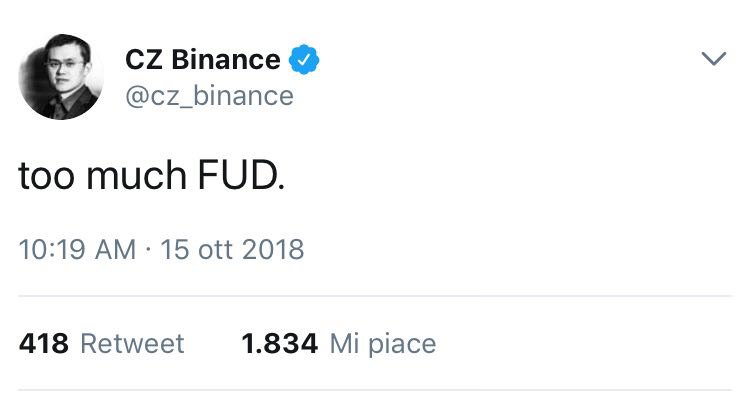This screenshot has width=737, height=396.
Task: Click the date 15 ott 2018
Action: coord(232,249)
